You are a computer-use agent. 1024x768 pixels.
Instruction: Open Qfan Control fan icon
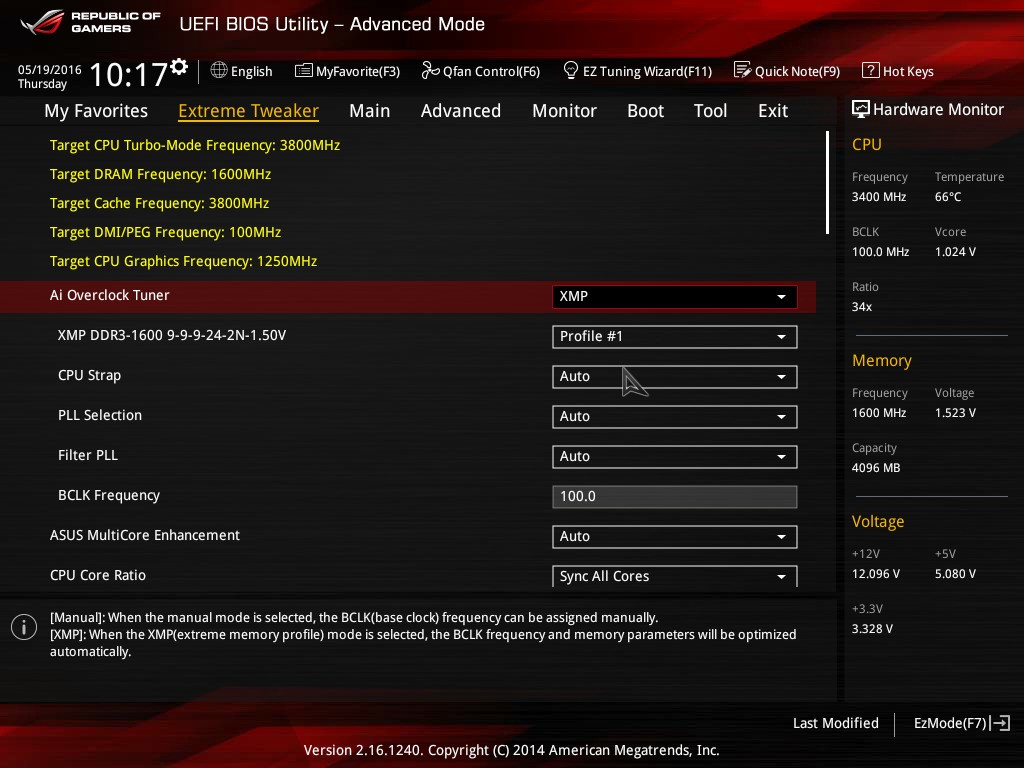point(430,71)
